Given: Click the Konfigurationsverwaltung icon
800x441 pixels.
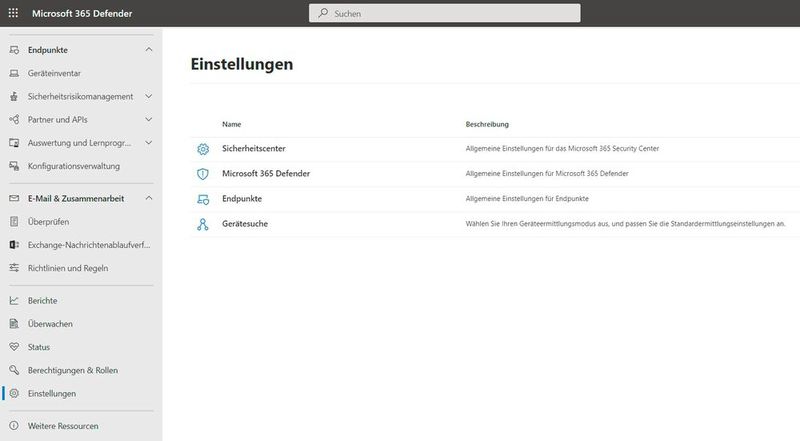Looking at the screenshot, I should (14, 166).
